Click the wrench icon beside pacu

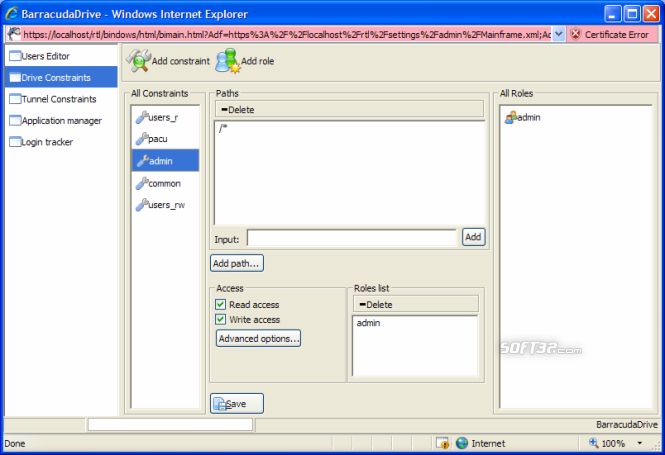pos(142,139)
